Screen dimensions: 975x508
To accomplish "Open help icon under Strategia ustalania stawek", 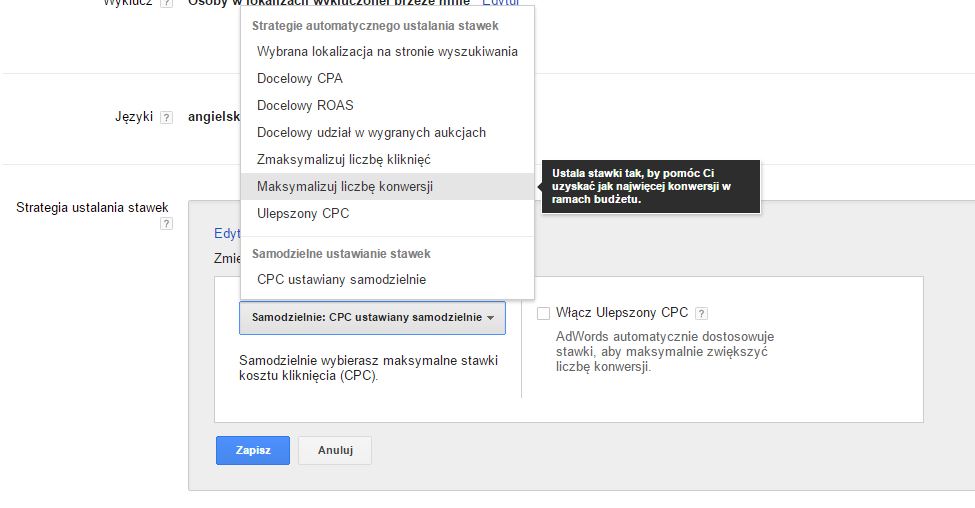I will (x=166, y=224).
